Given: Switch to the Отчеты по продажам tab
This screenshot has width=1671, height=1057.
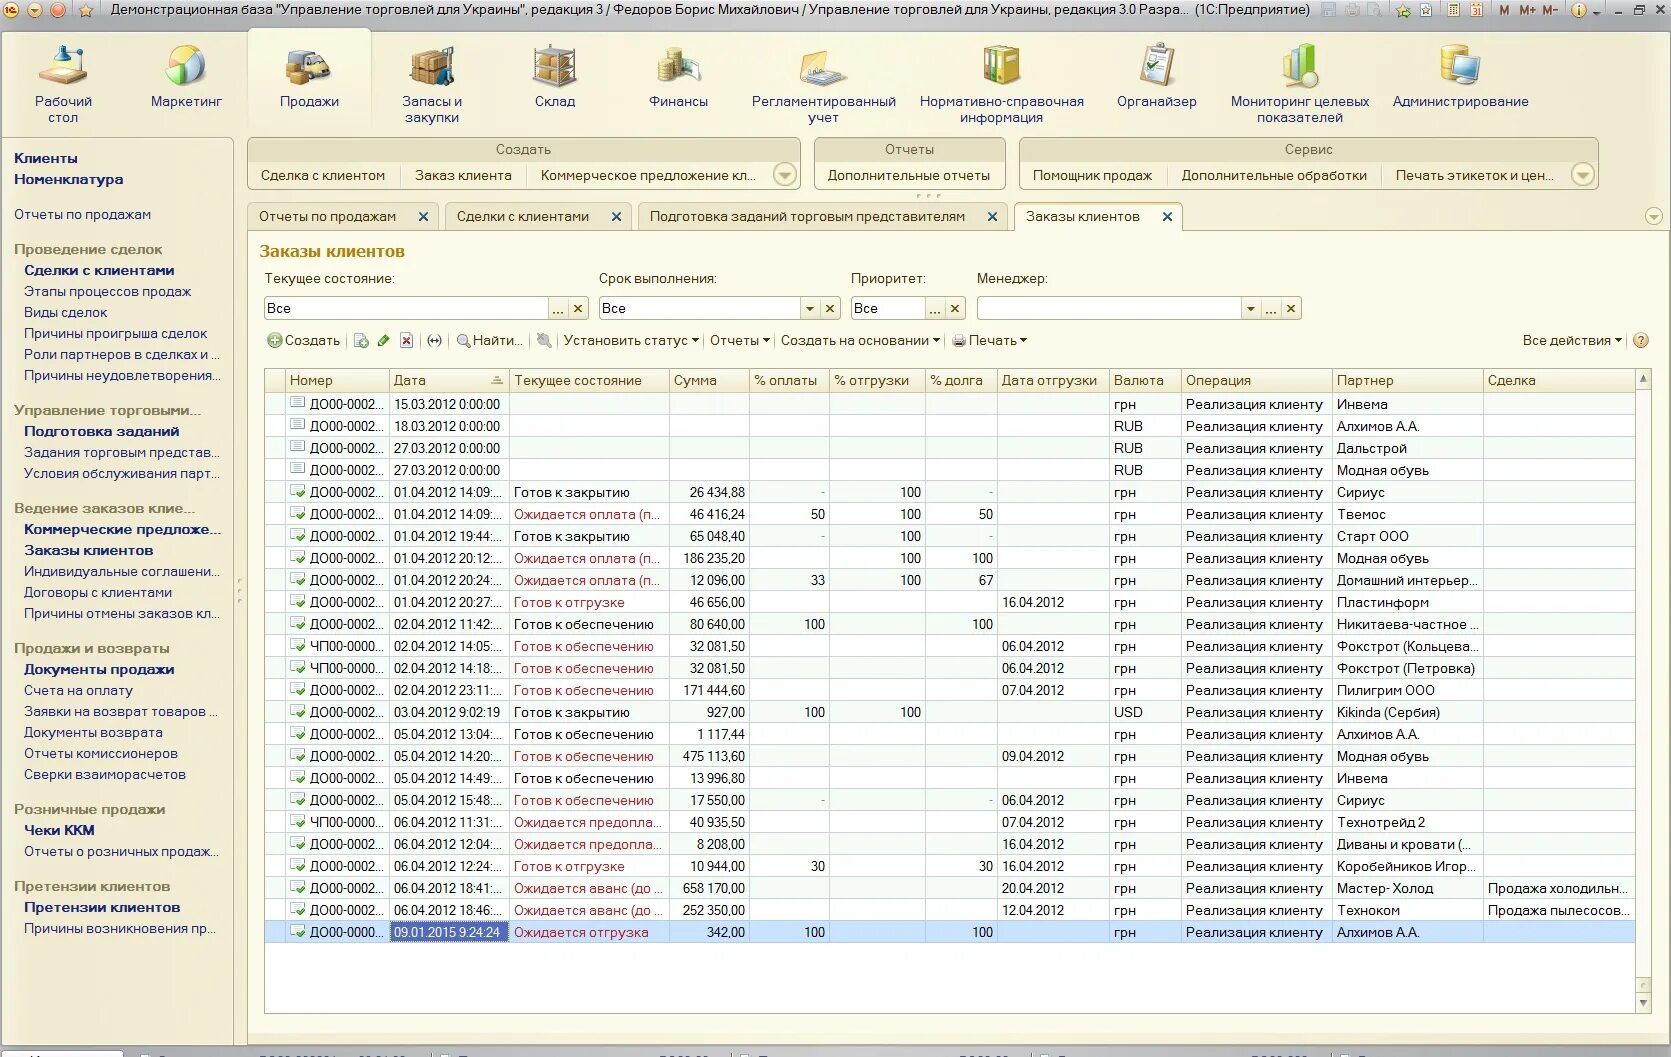Looking at the screenshot, I should tap(327, 217).
